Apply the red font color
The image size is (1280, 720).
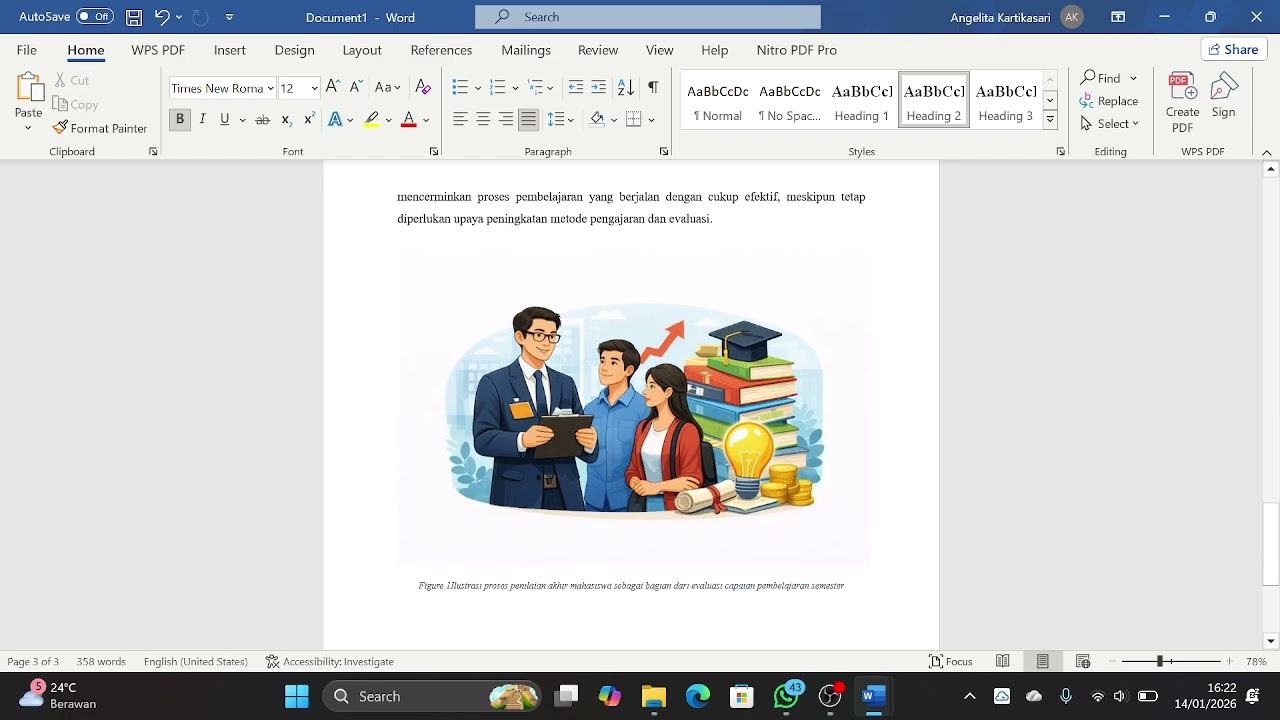tap(408, 119)
